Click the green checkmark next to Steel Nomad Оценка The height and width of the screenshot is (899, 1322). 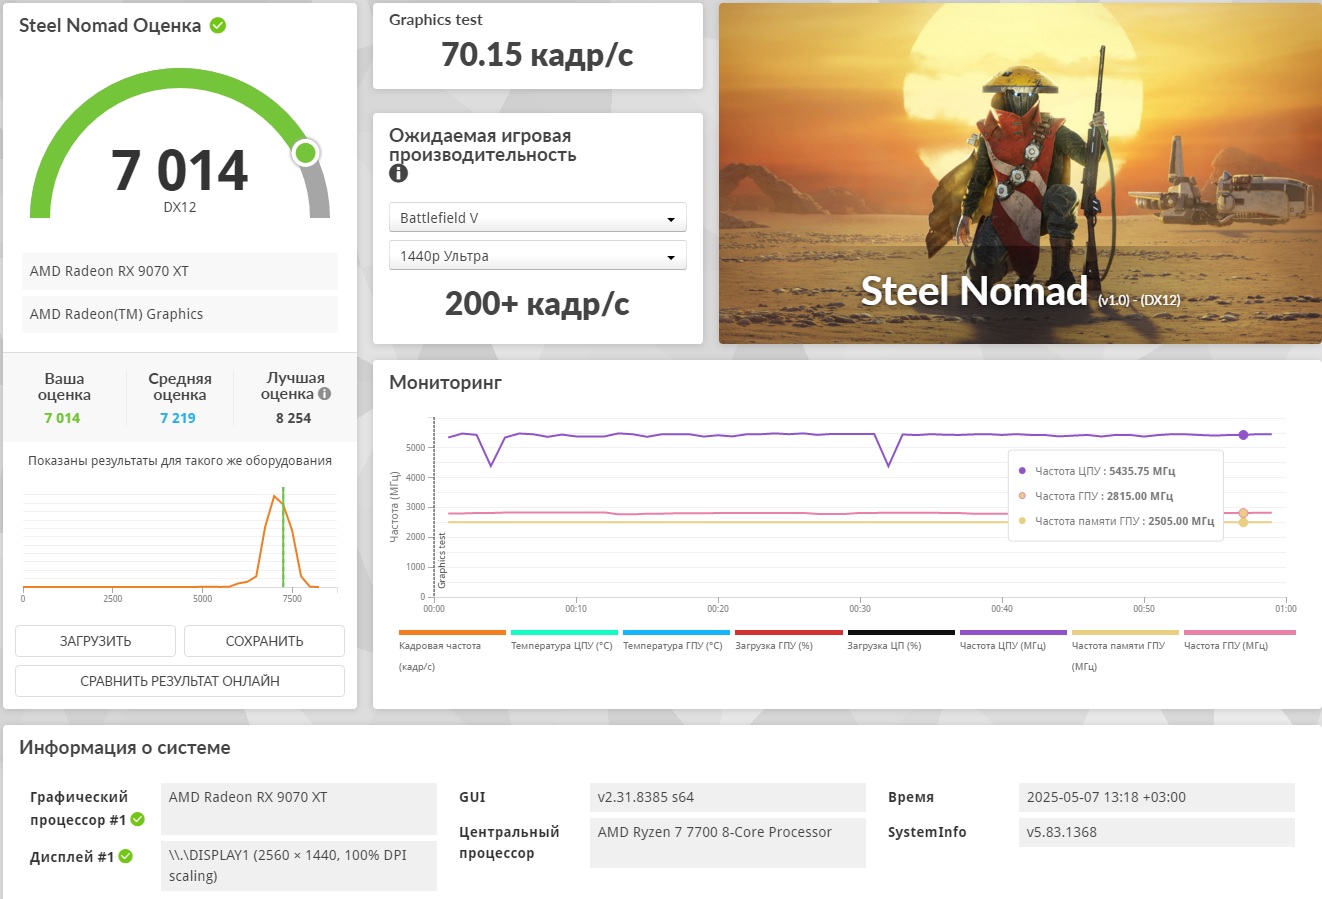pos(218,26)
